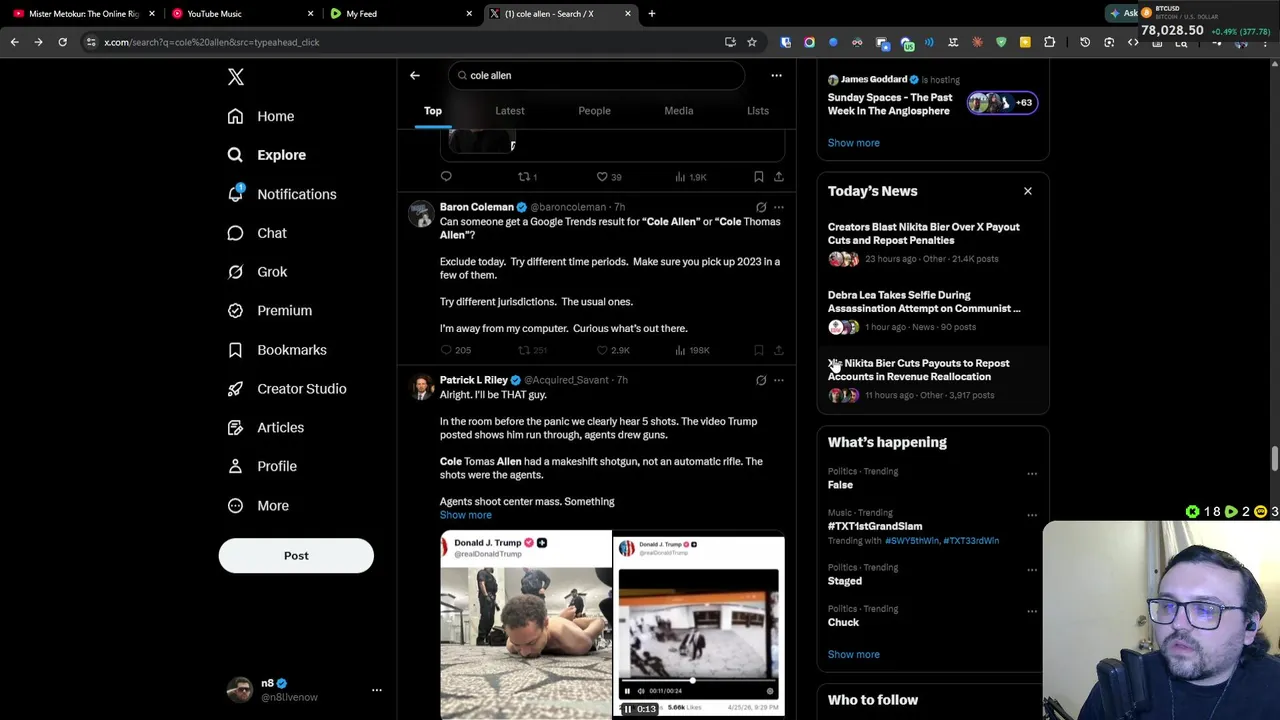This screenshot has width=1280, height=720.
Task: Open more options on Baron Coleman post
Action: click(779, 207)
